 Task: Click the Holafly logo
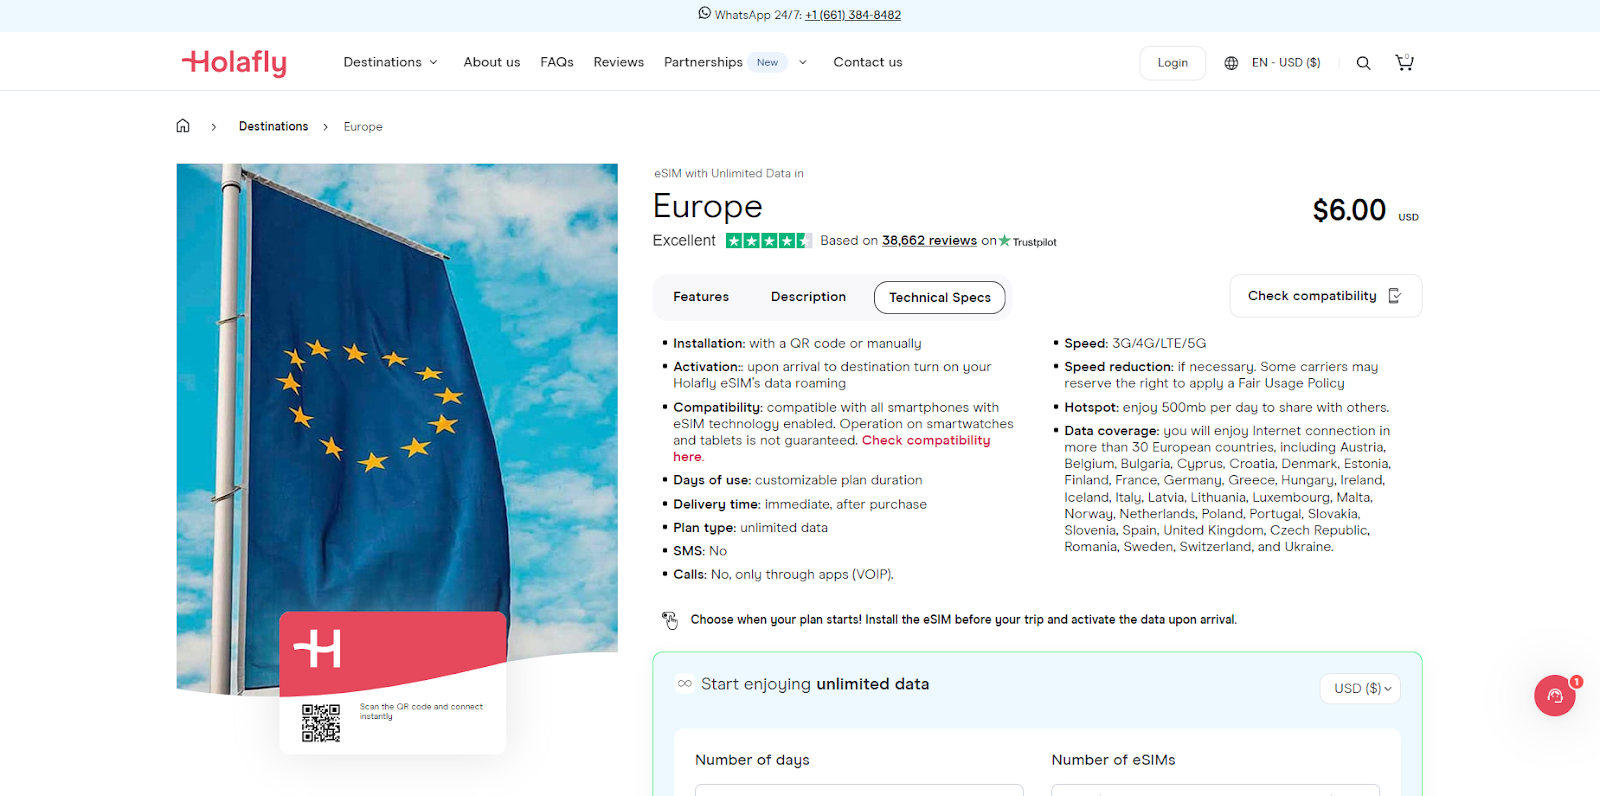point(234,62)
